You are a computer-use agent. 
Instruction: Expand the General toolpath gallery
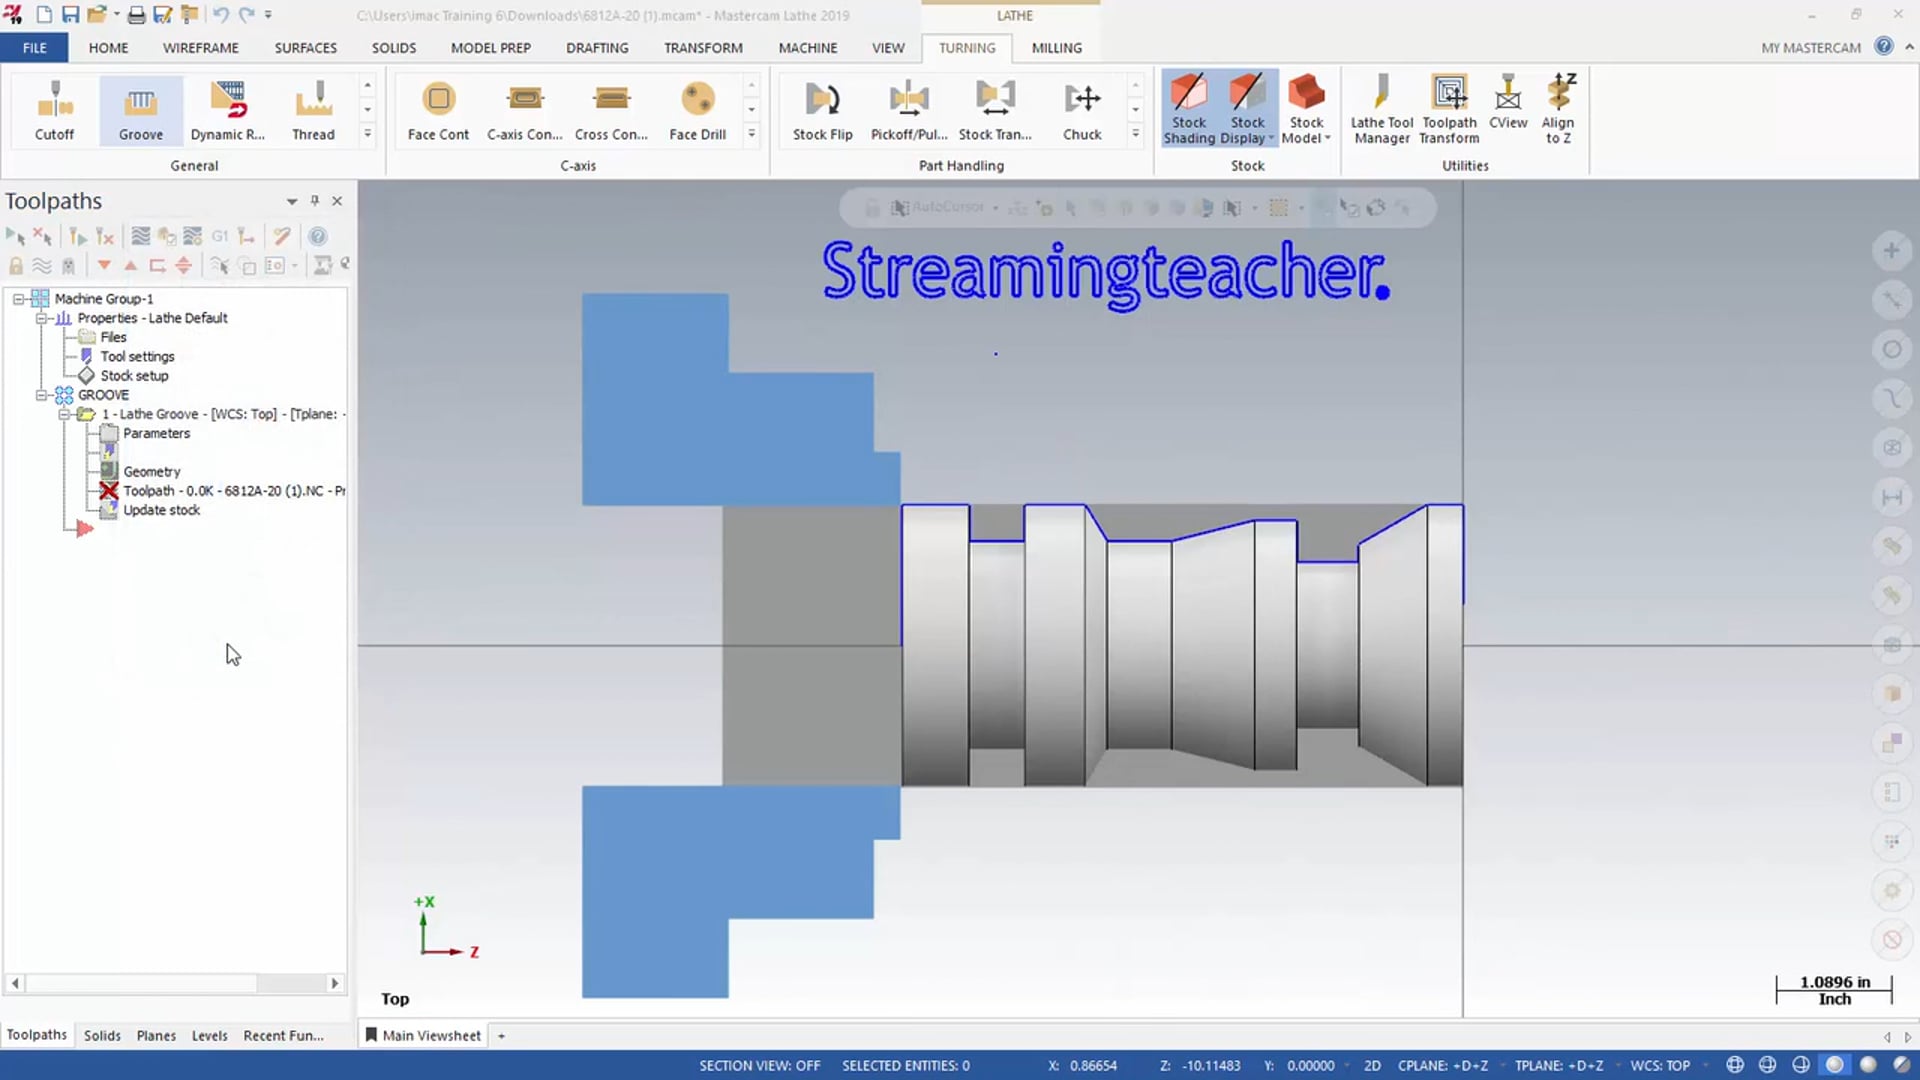coord(367,134)
